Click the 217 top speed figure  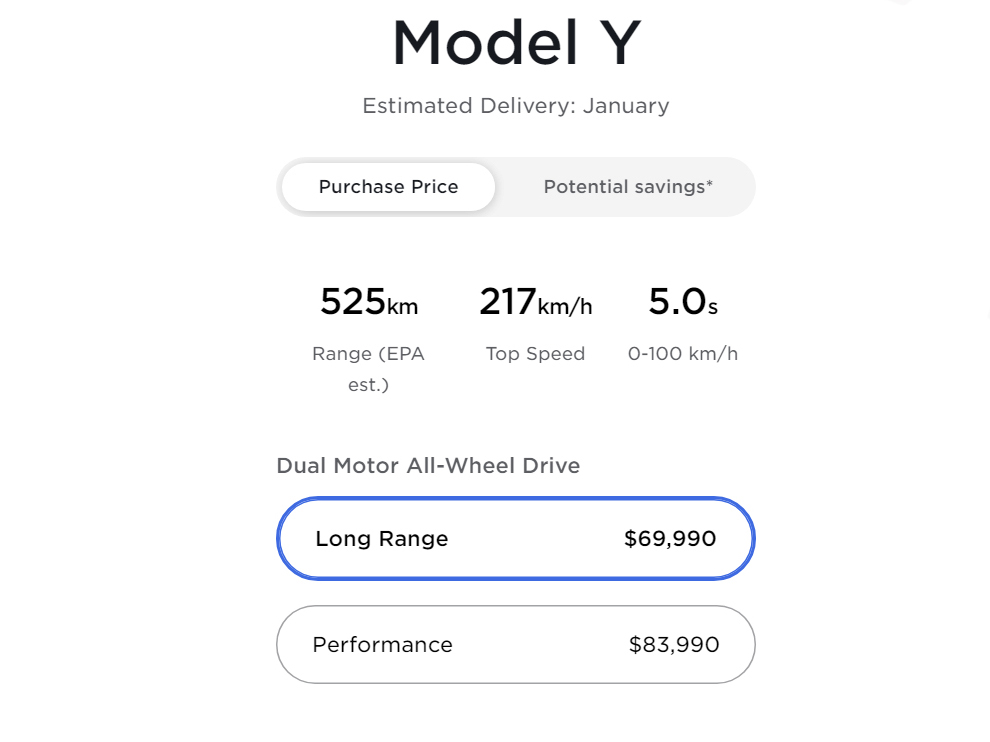click(x=507, y=301)
